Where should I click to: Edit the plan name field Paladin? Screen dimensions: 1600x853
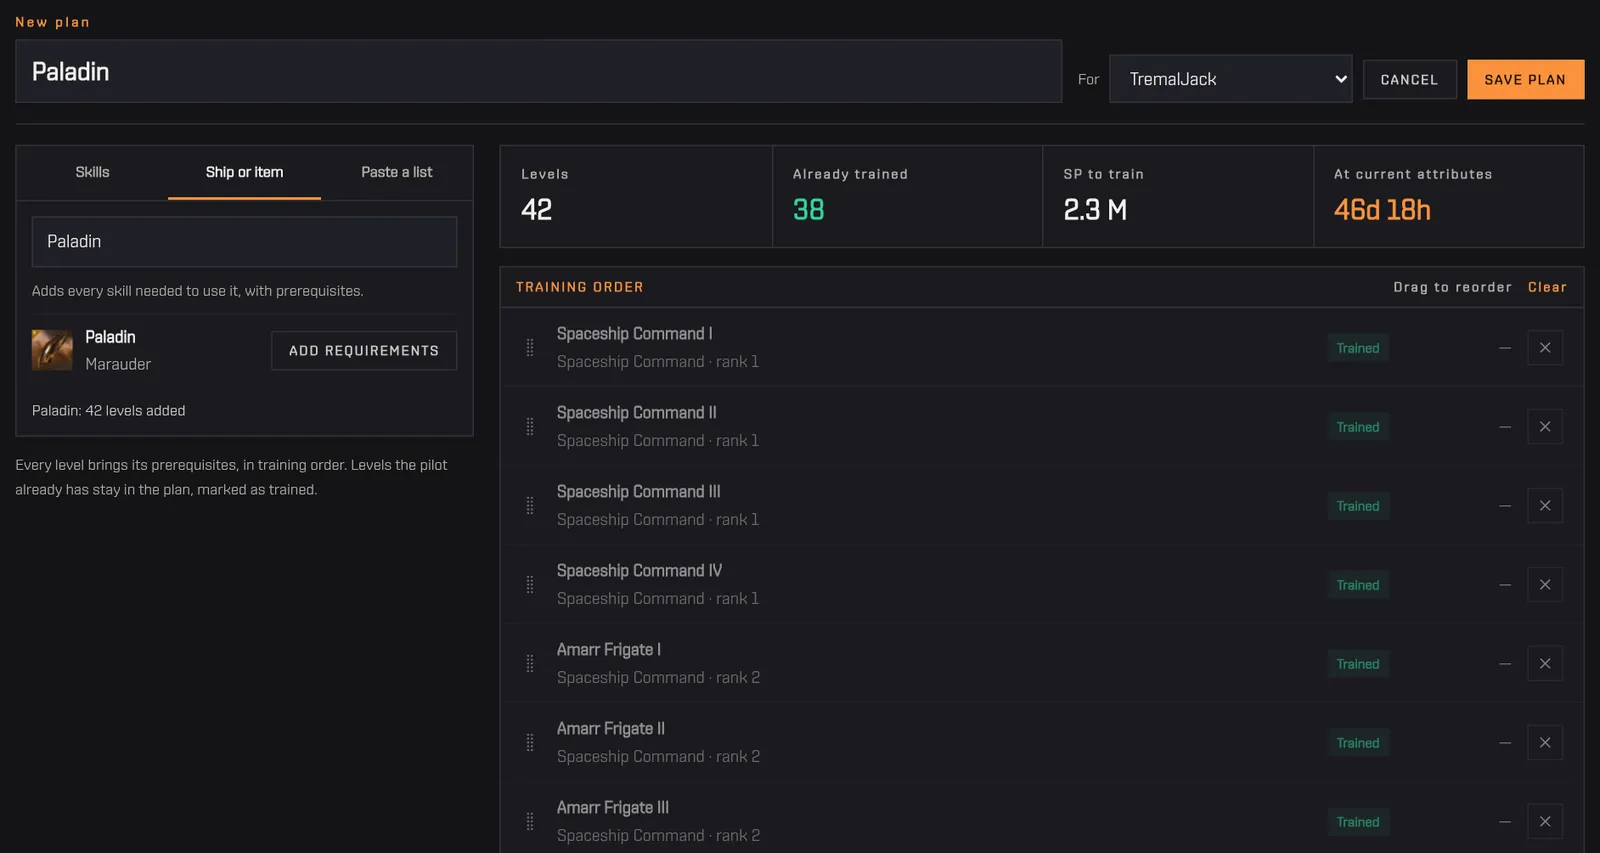pos(538,71)
